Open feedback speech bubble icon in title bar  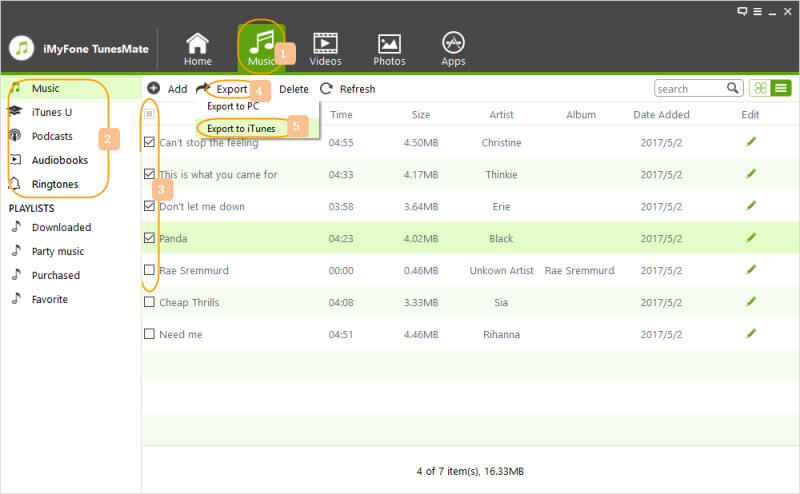point(742,11)
